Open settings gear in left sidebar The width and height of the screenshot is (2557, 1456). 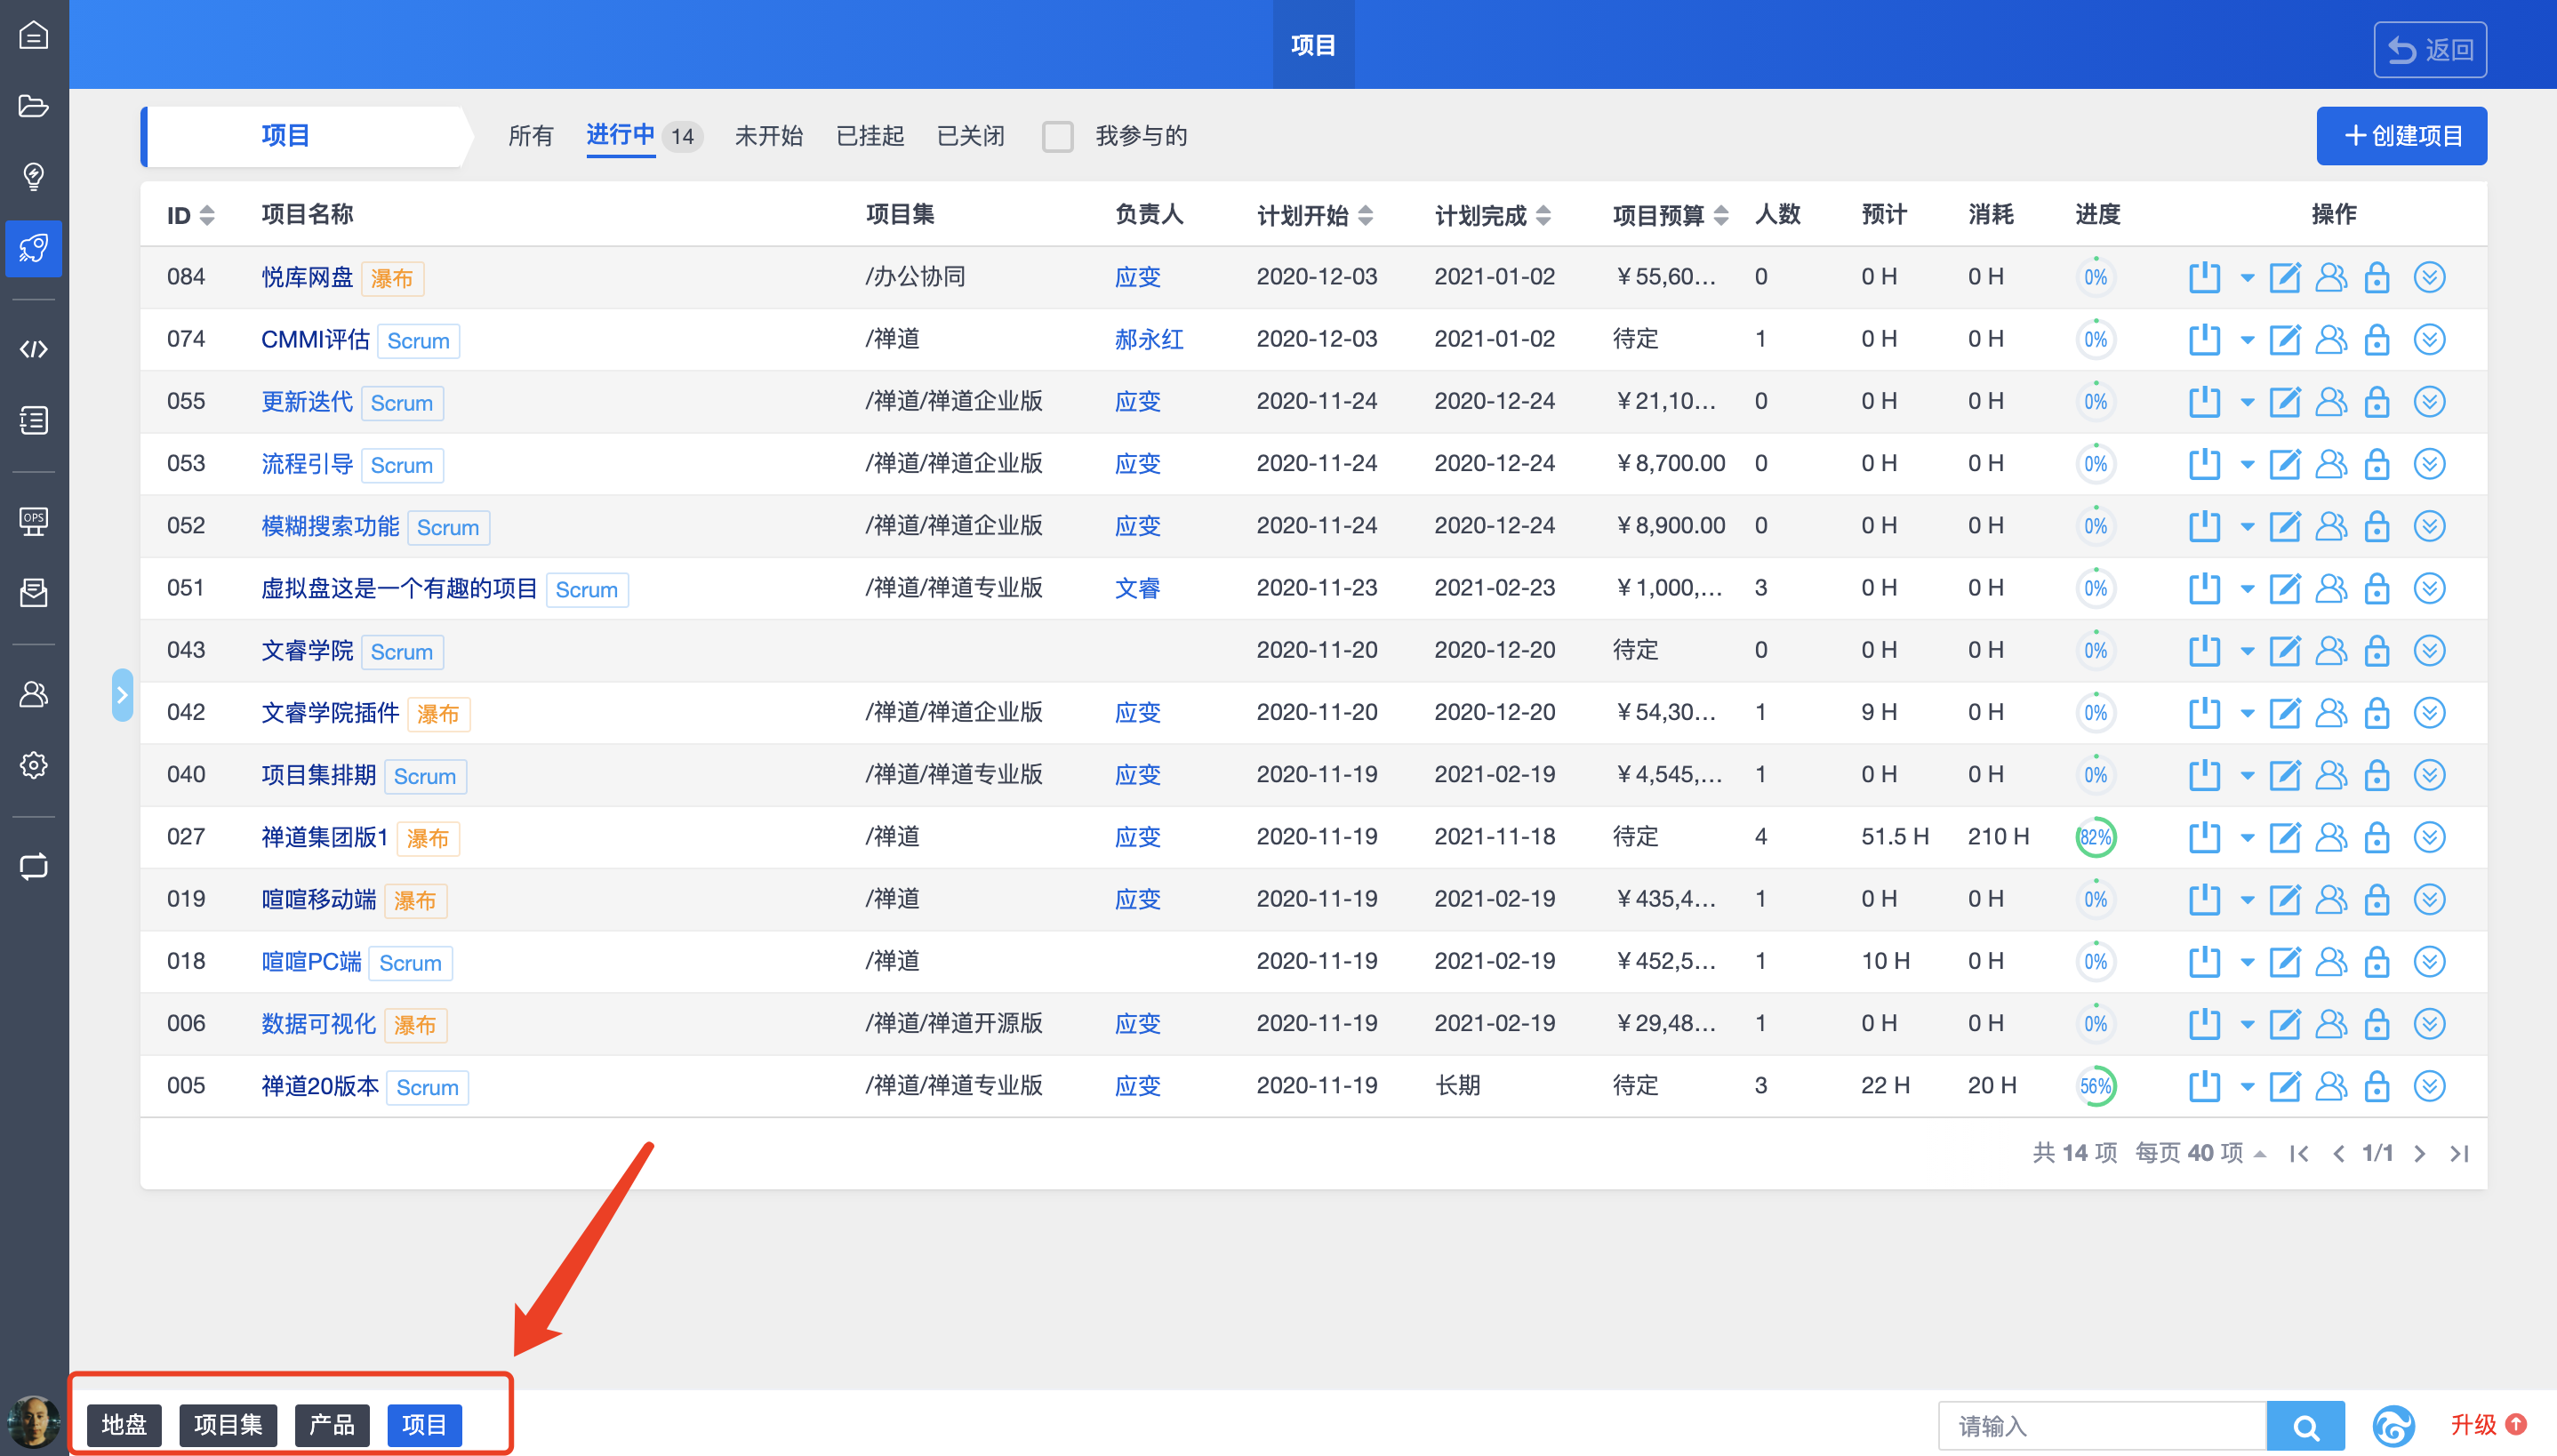coord(33,765)
